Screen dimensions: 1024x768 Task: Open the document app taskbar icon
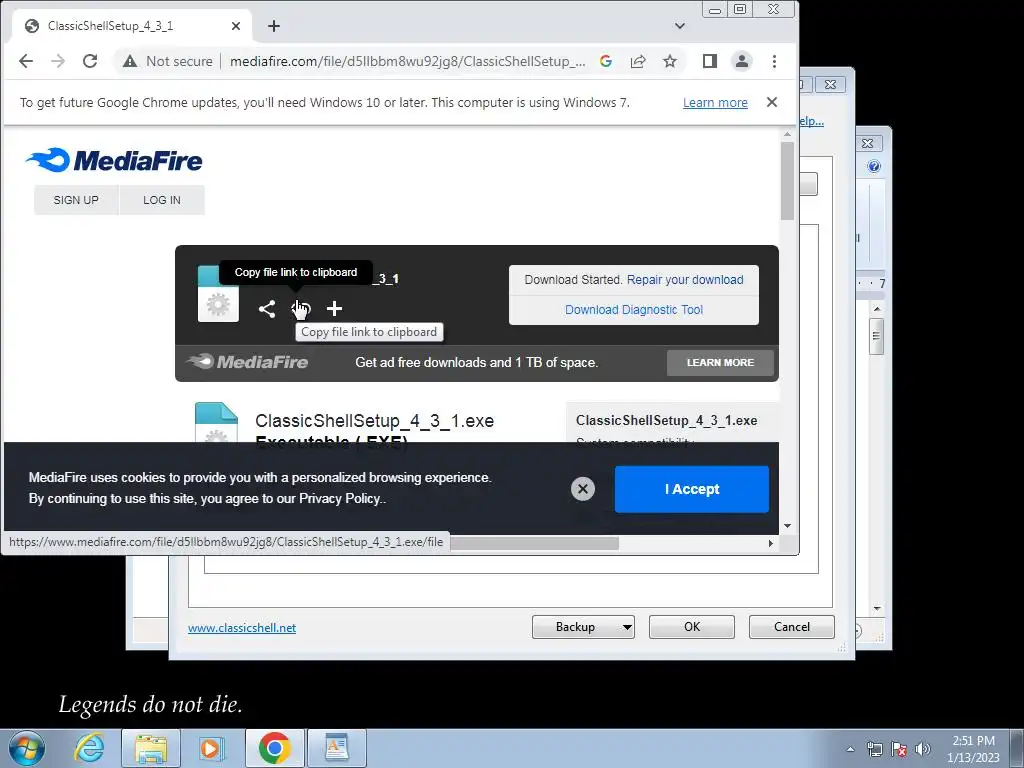(337, 748)
